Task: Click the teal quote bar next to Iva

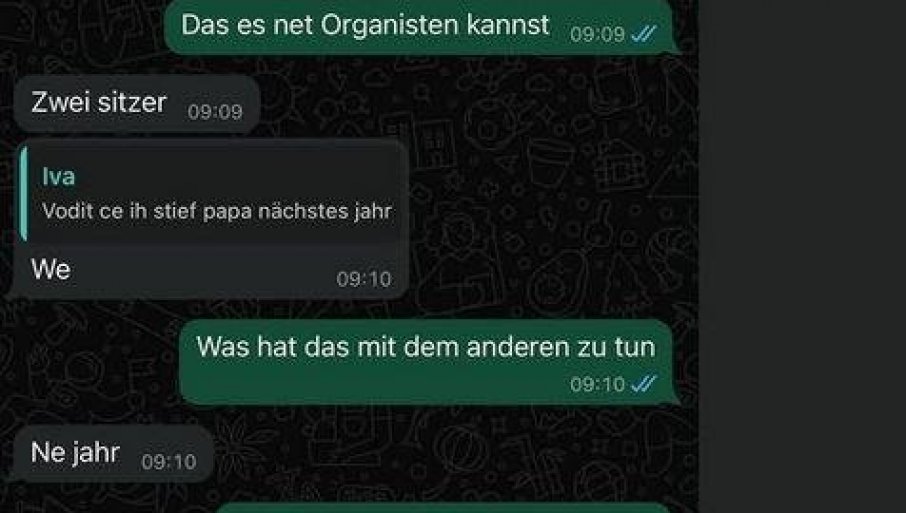Action: point(23,194)
